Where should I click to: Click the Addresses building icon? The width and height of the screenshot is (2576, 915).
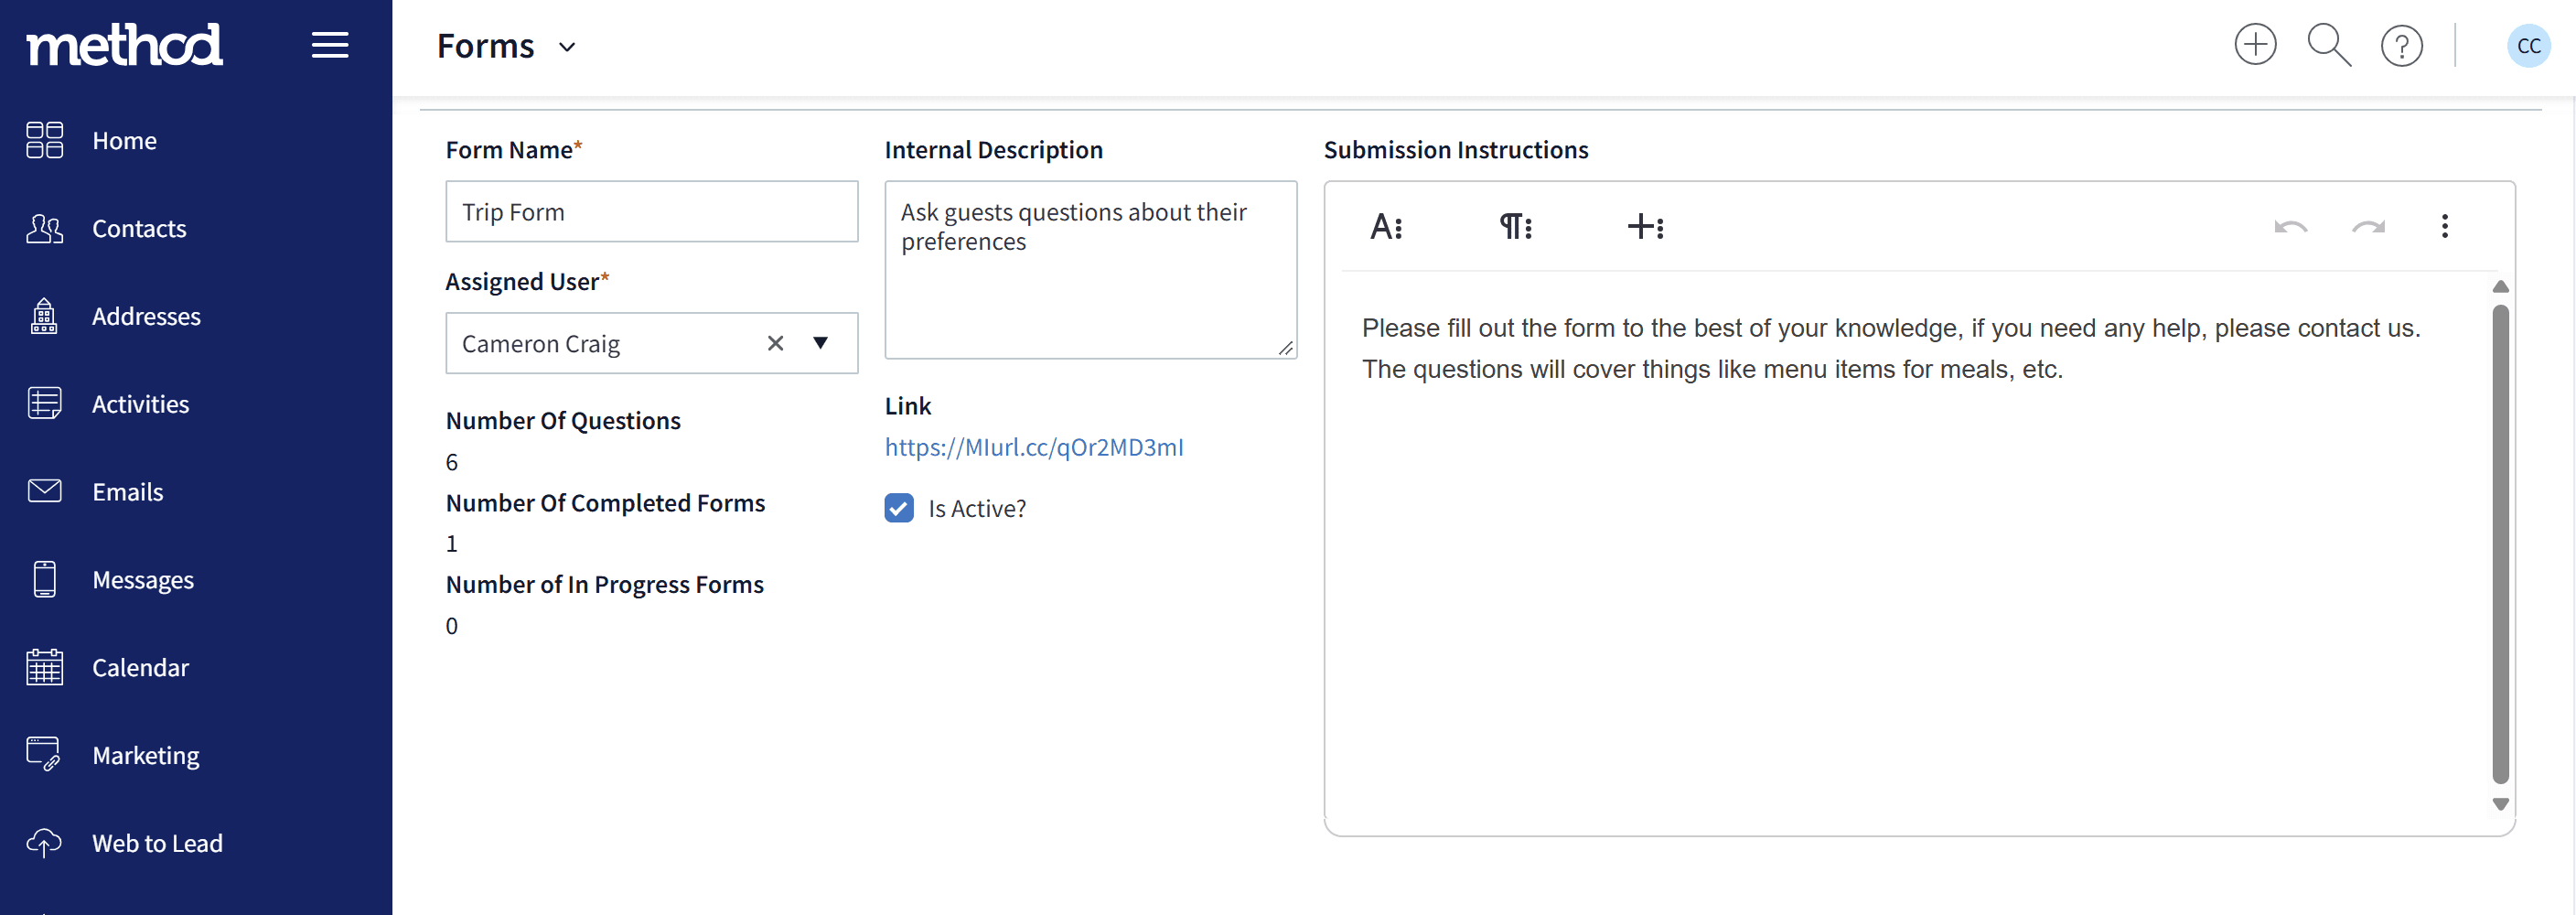click(44, 316)
